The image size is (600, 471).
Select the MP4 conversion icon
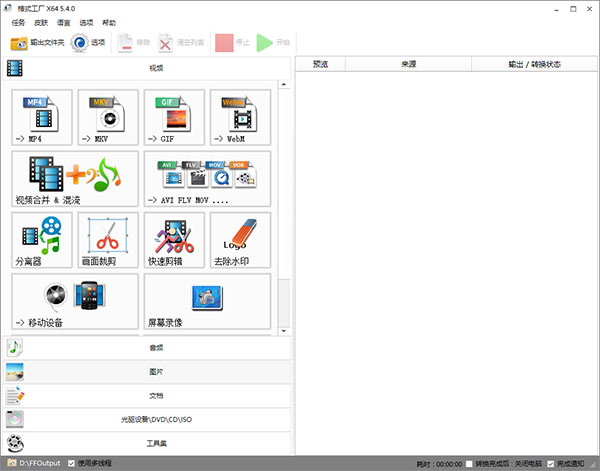coord(42,117)
